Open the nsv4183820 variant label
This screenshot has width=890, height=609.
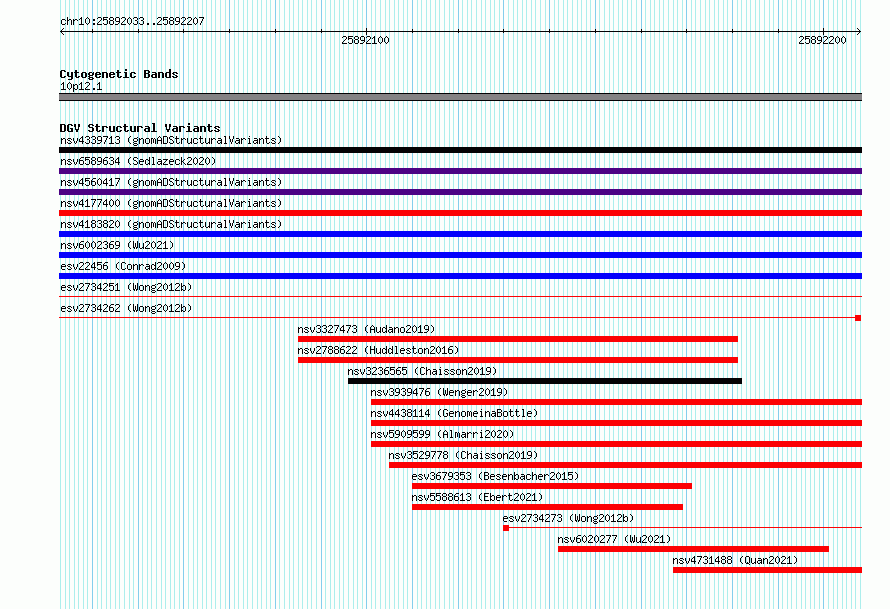(171, 224)
